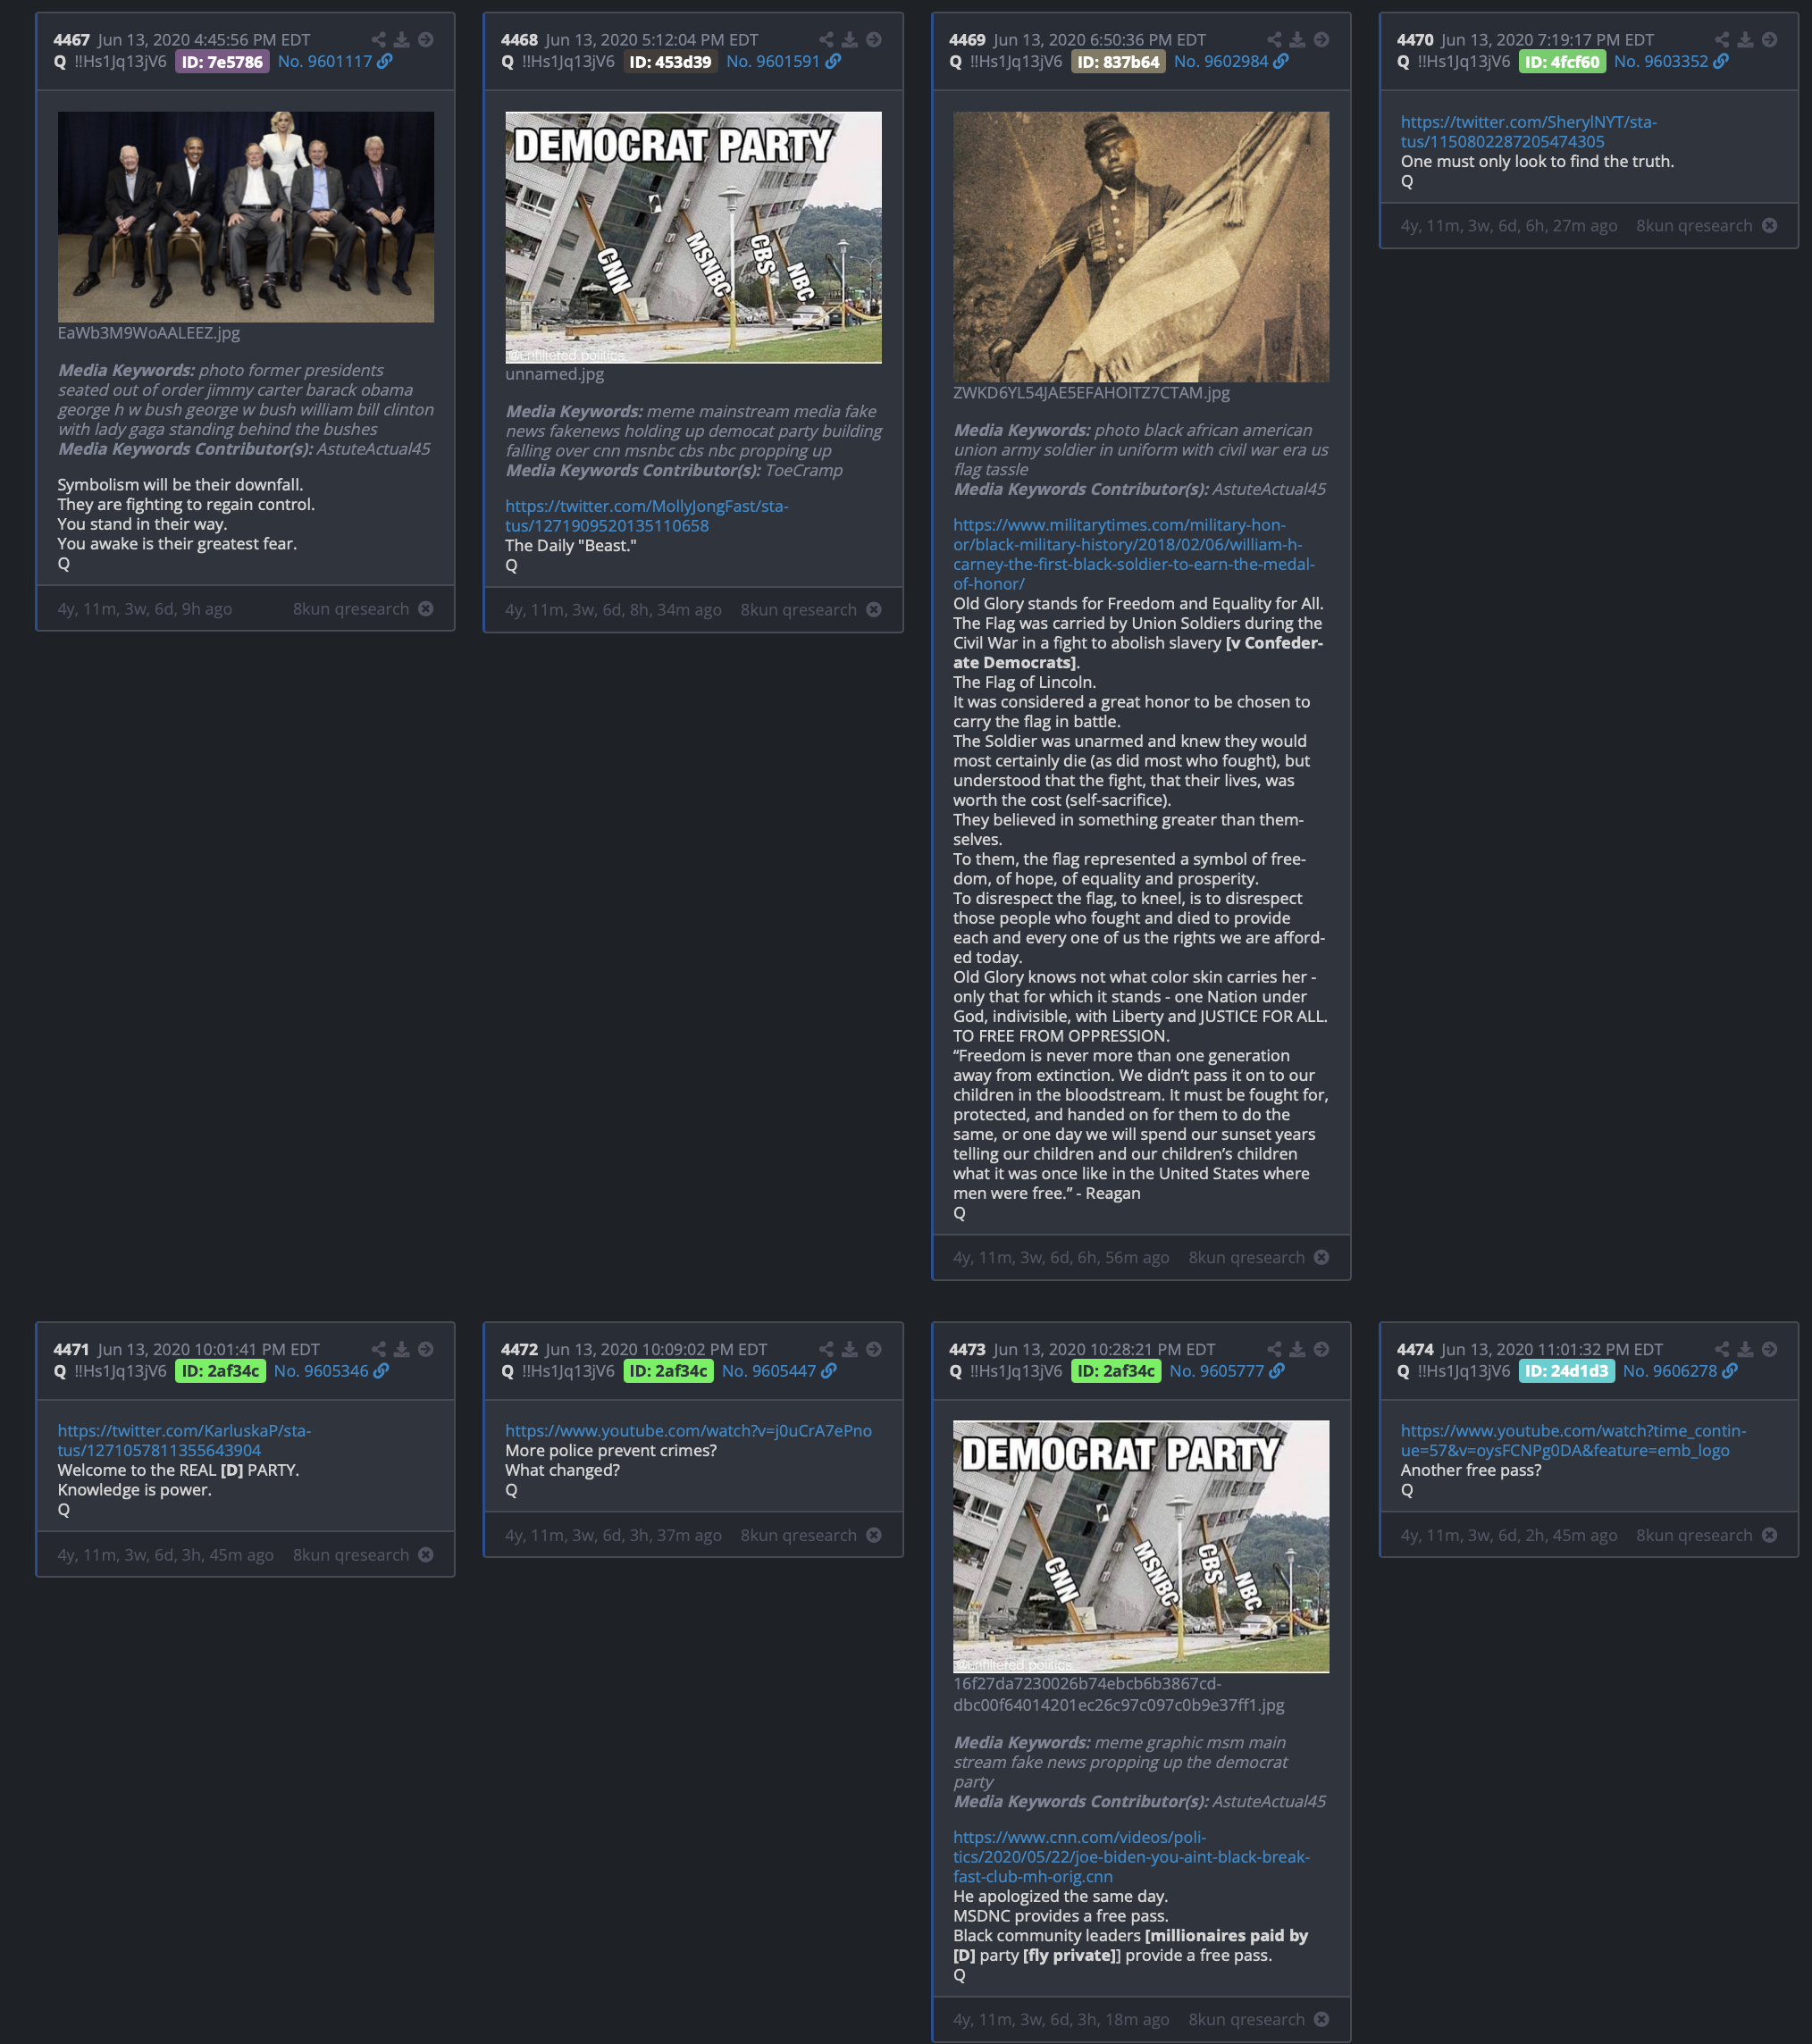
Task: Click the circled X icon in post 4472 footer
Action: 874,1535
